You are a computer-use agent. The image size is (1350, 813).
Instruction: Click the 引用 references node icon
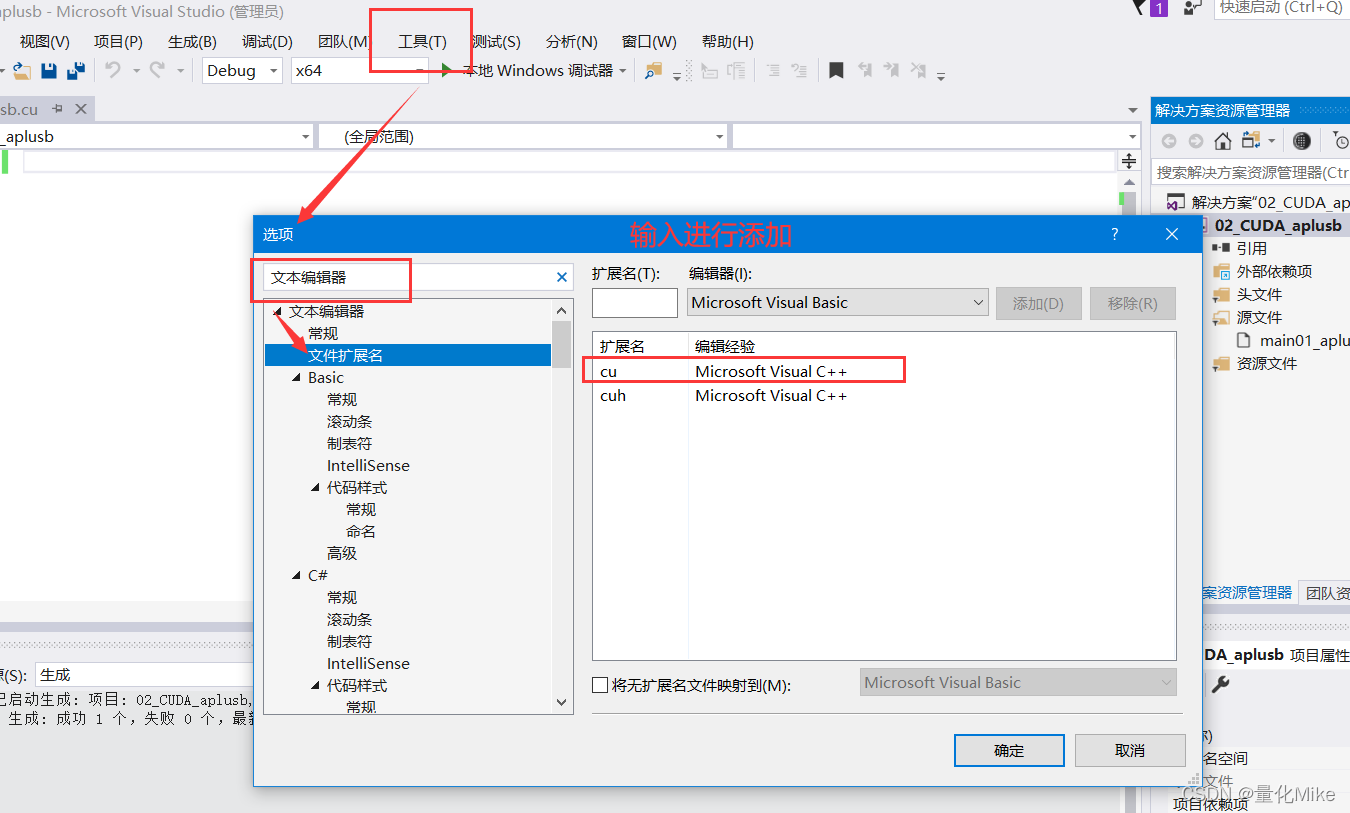1221,248
